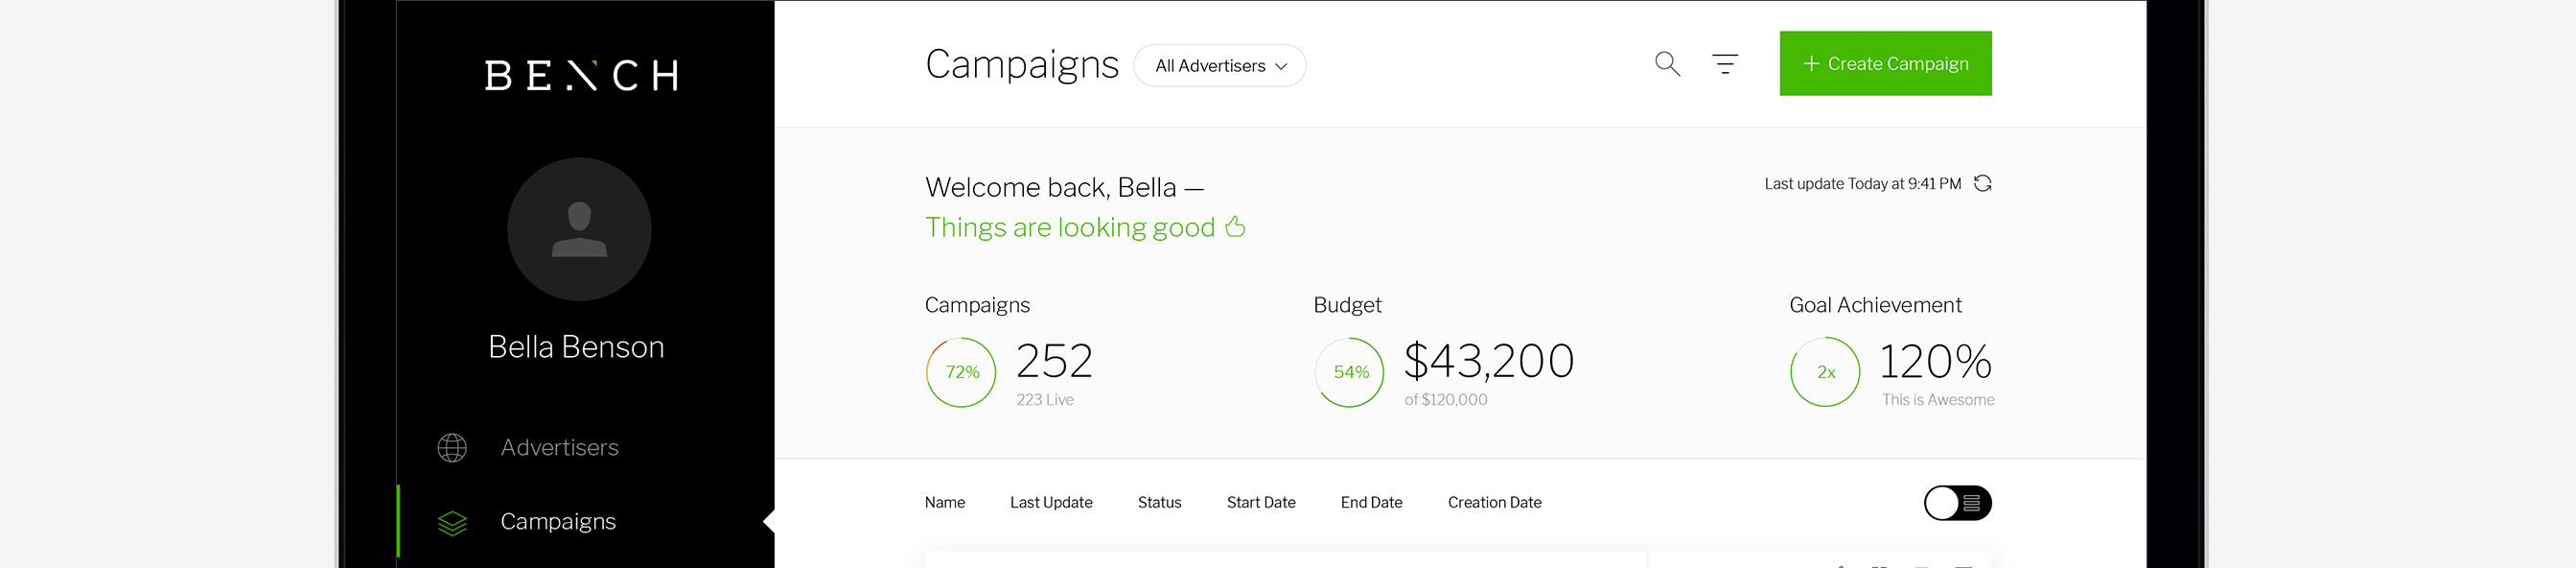Click the thumbs-up icon after greeting

pos(1236,227)
